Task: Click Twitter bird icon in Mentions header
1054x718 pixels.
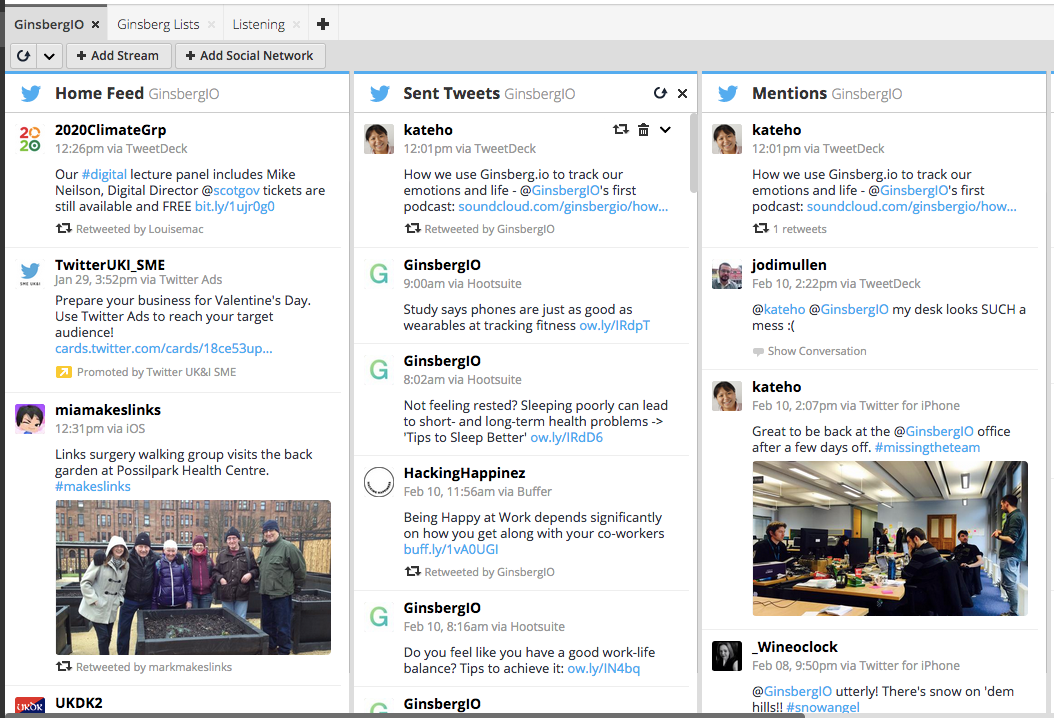Action: tap(728, 93)
